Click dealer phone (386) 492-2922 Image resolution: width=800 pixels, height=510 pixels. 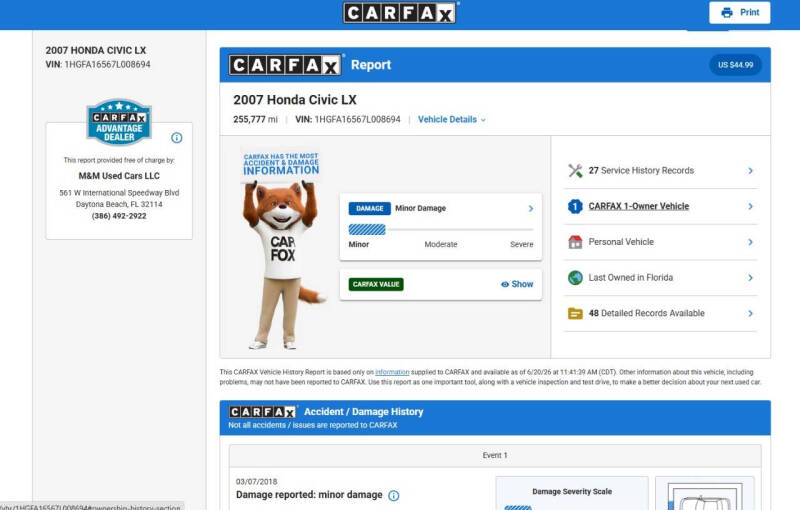[119, 216]
